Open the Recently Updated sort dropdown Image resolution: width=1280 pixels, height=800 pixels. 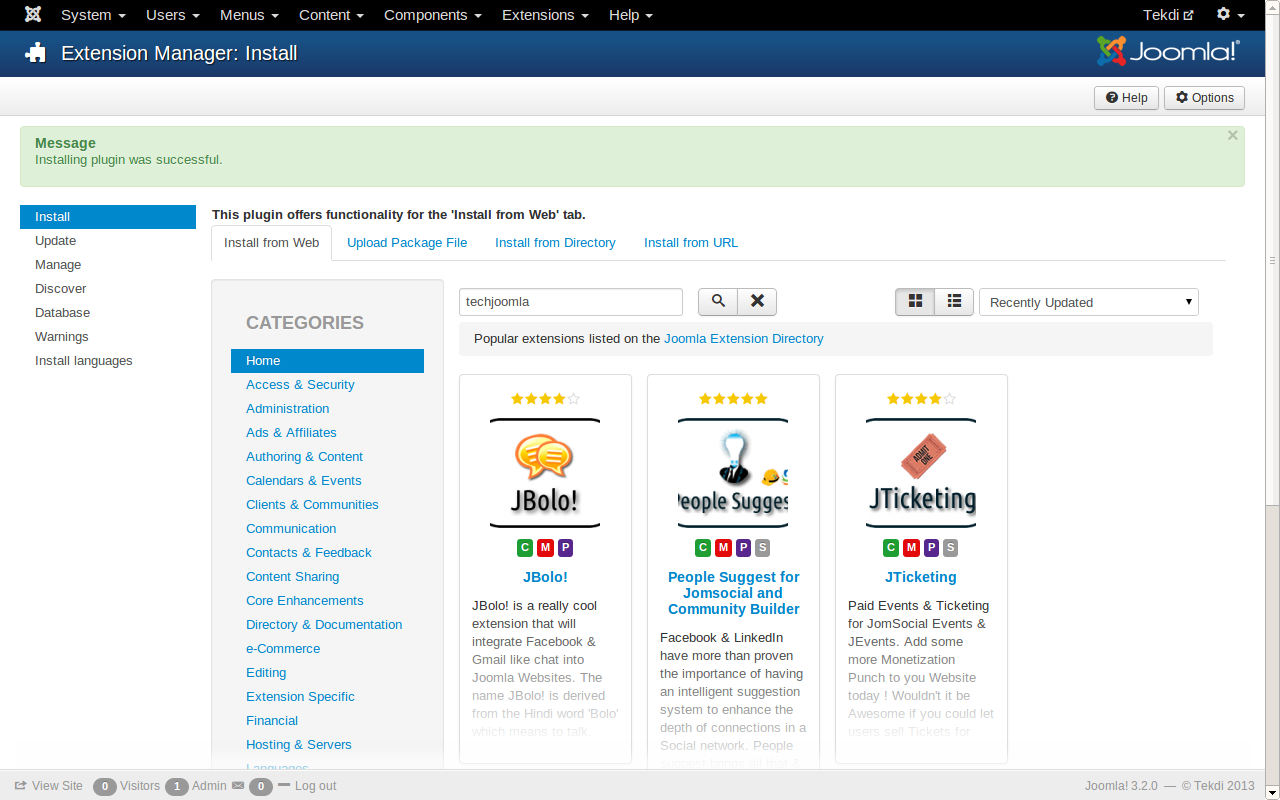tap(1088, 301)
